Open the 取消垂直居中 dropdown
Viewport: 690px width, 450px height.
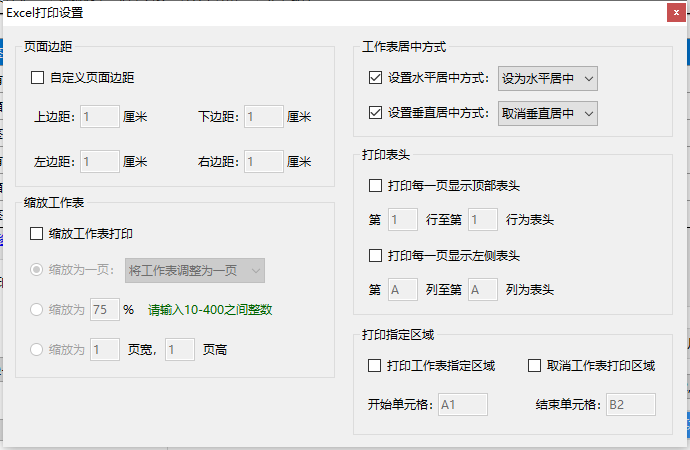pyautogui.click(x=547, y=113)
